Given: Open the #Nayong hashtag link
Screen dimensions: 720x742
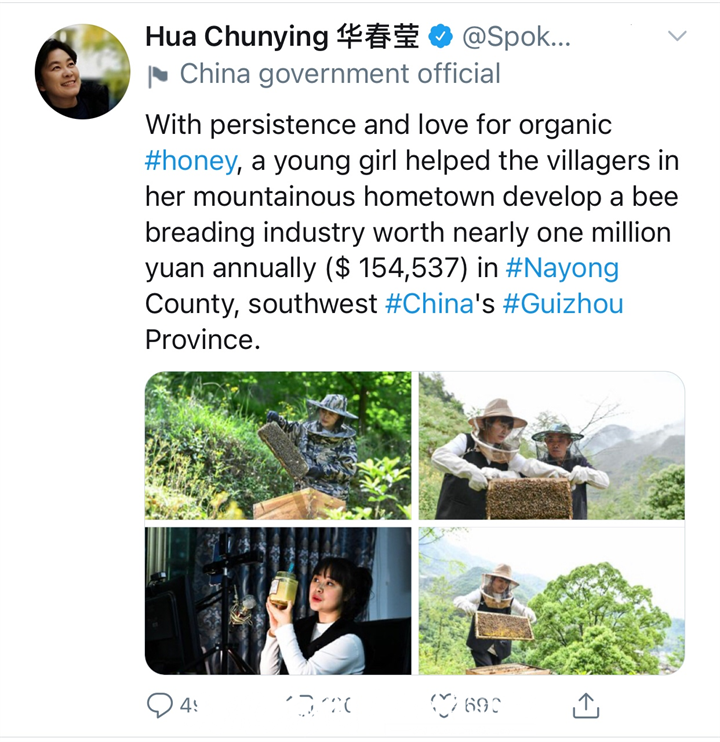Looking at the screenshot, I should point(562,268).
